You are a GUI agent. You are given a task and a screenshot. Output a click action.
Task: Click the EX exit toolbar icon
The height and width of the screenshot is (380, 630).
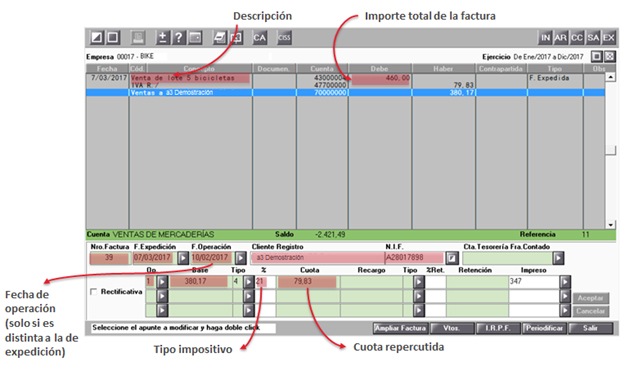(608, 38)
